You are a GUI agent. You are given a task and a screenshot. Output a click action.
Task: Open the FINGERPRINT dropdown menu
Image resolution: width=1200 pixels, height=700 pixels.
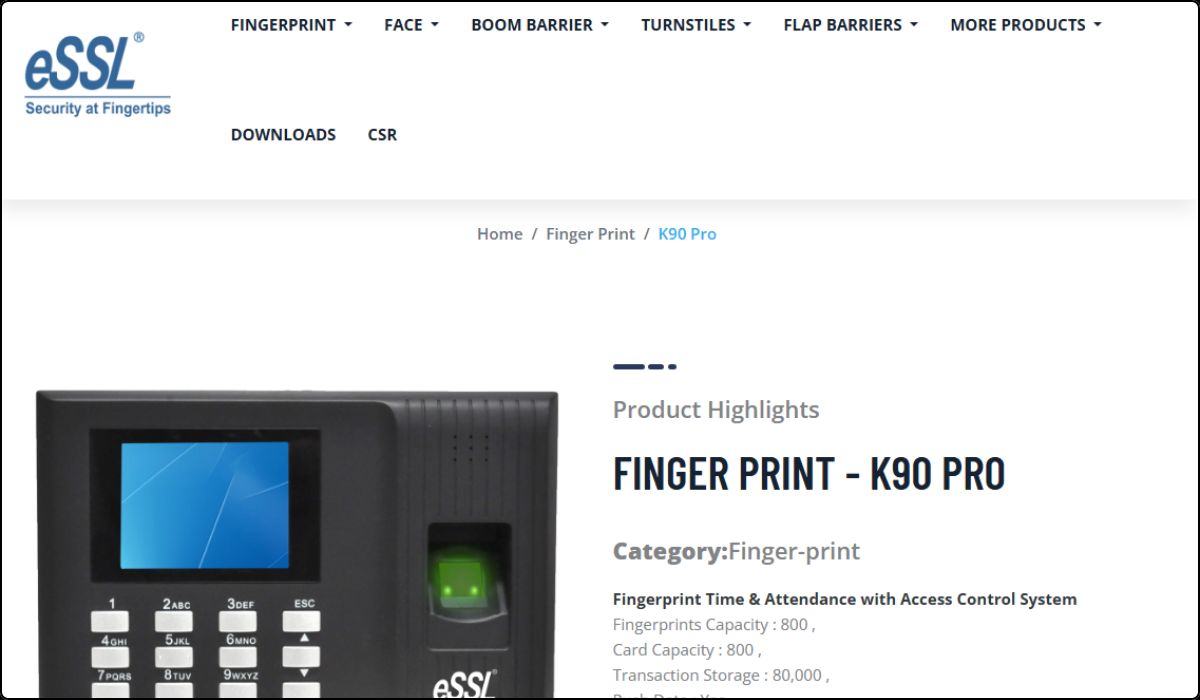[291, 25]
